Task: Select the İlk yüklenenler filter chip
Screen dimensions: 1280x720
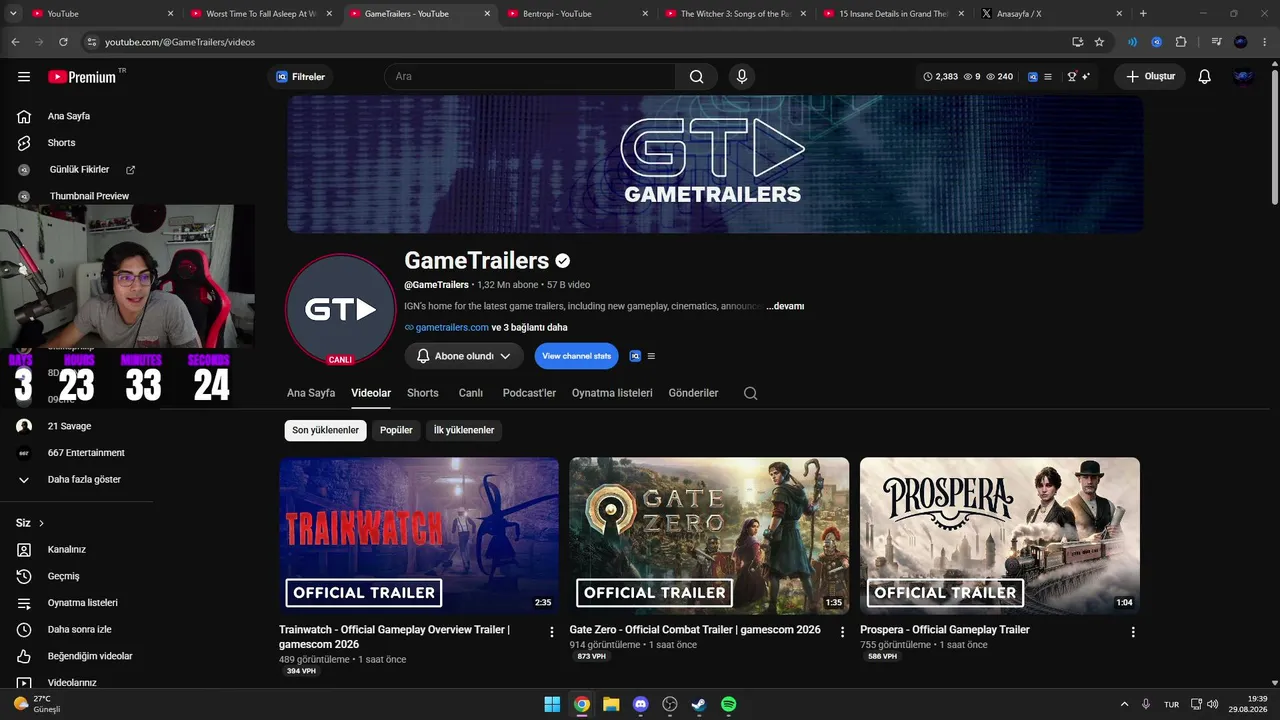Action: 464,430
